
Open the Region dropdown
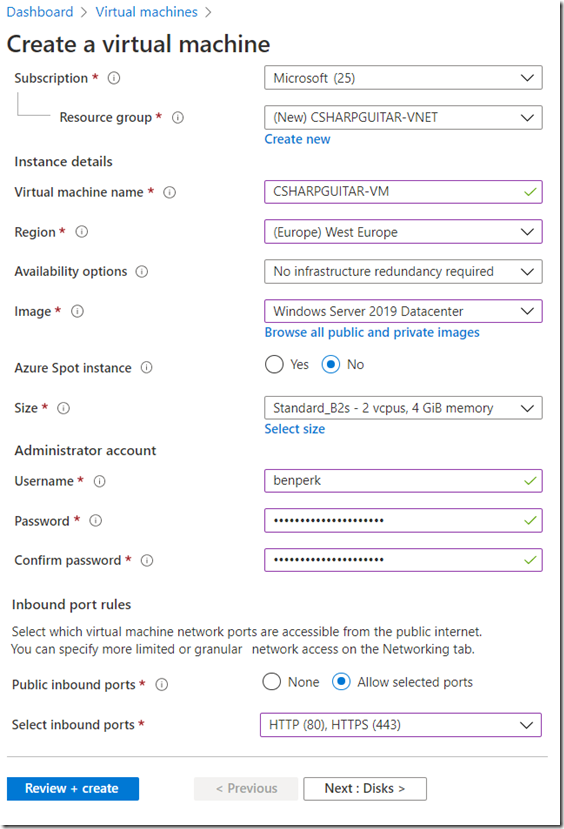[403, 232]
